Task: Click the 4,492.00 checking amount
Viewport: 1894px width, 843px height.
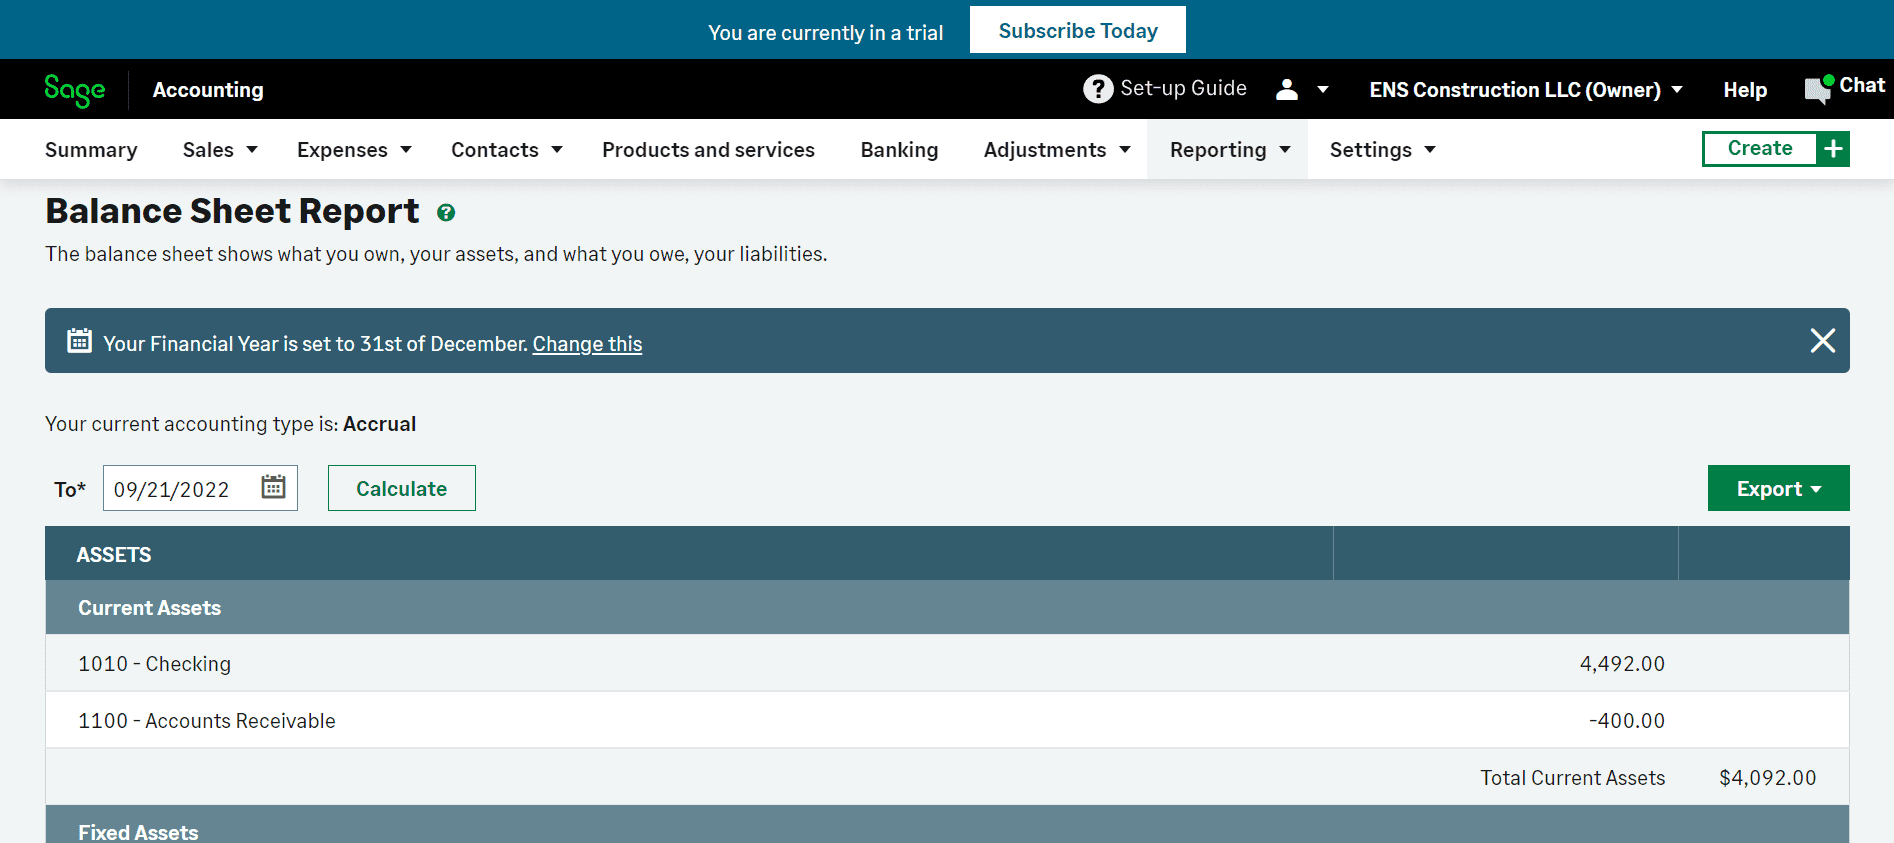Action: click(x=1622, y=664)
